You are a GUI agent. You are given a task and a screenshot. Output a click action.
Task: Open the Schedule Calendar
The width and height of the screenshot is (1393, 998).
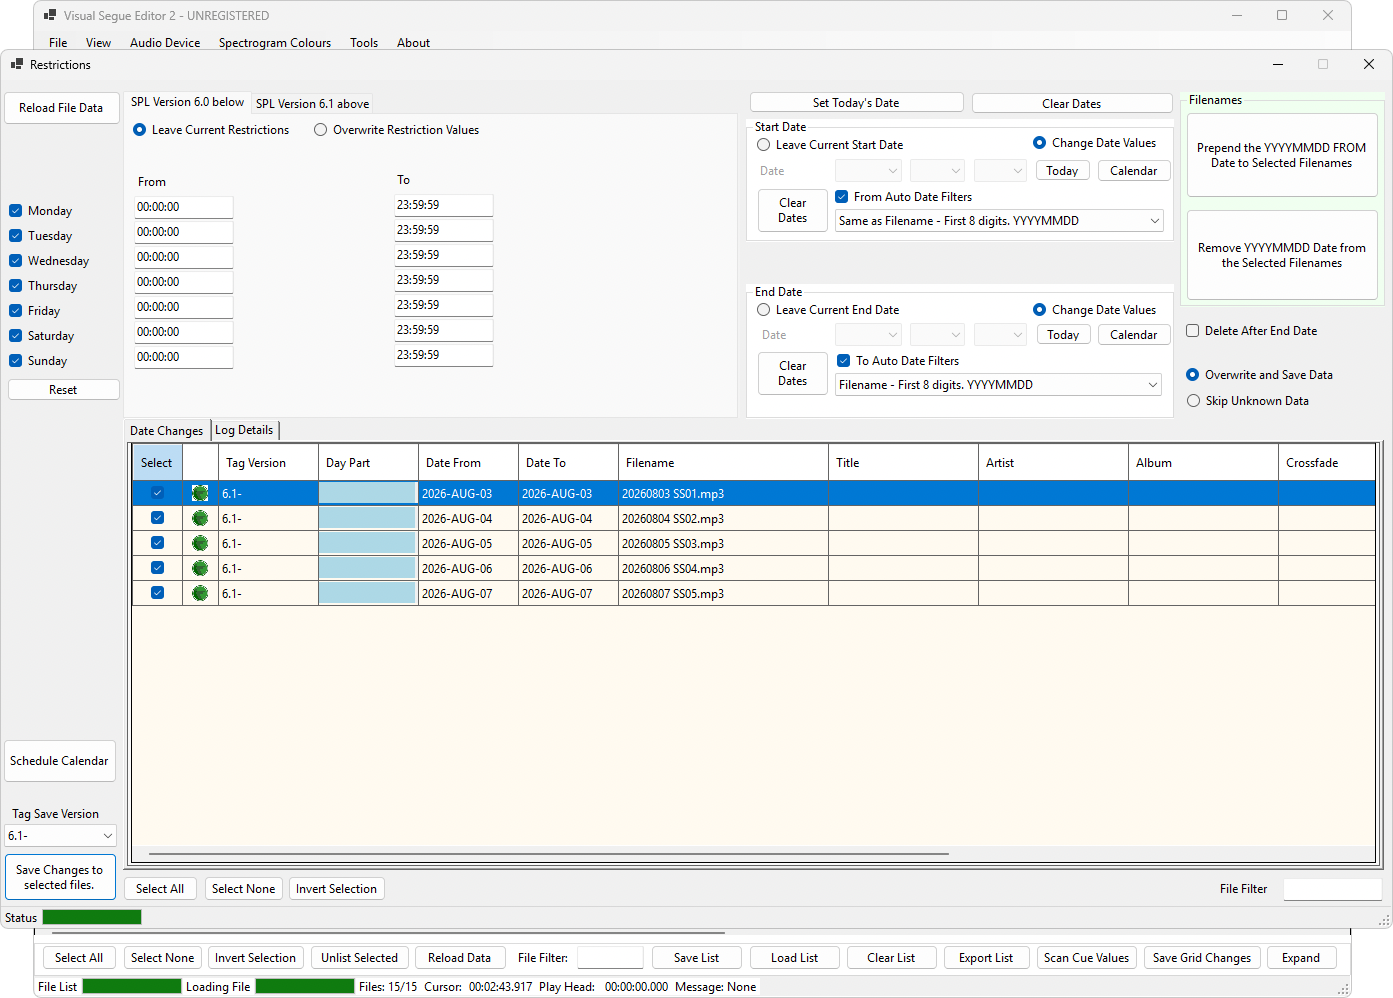(x=60, y=761)
